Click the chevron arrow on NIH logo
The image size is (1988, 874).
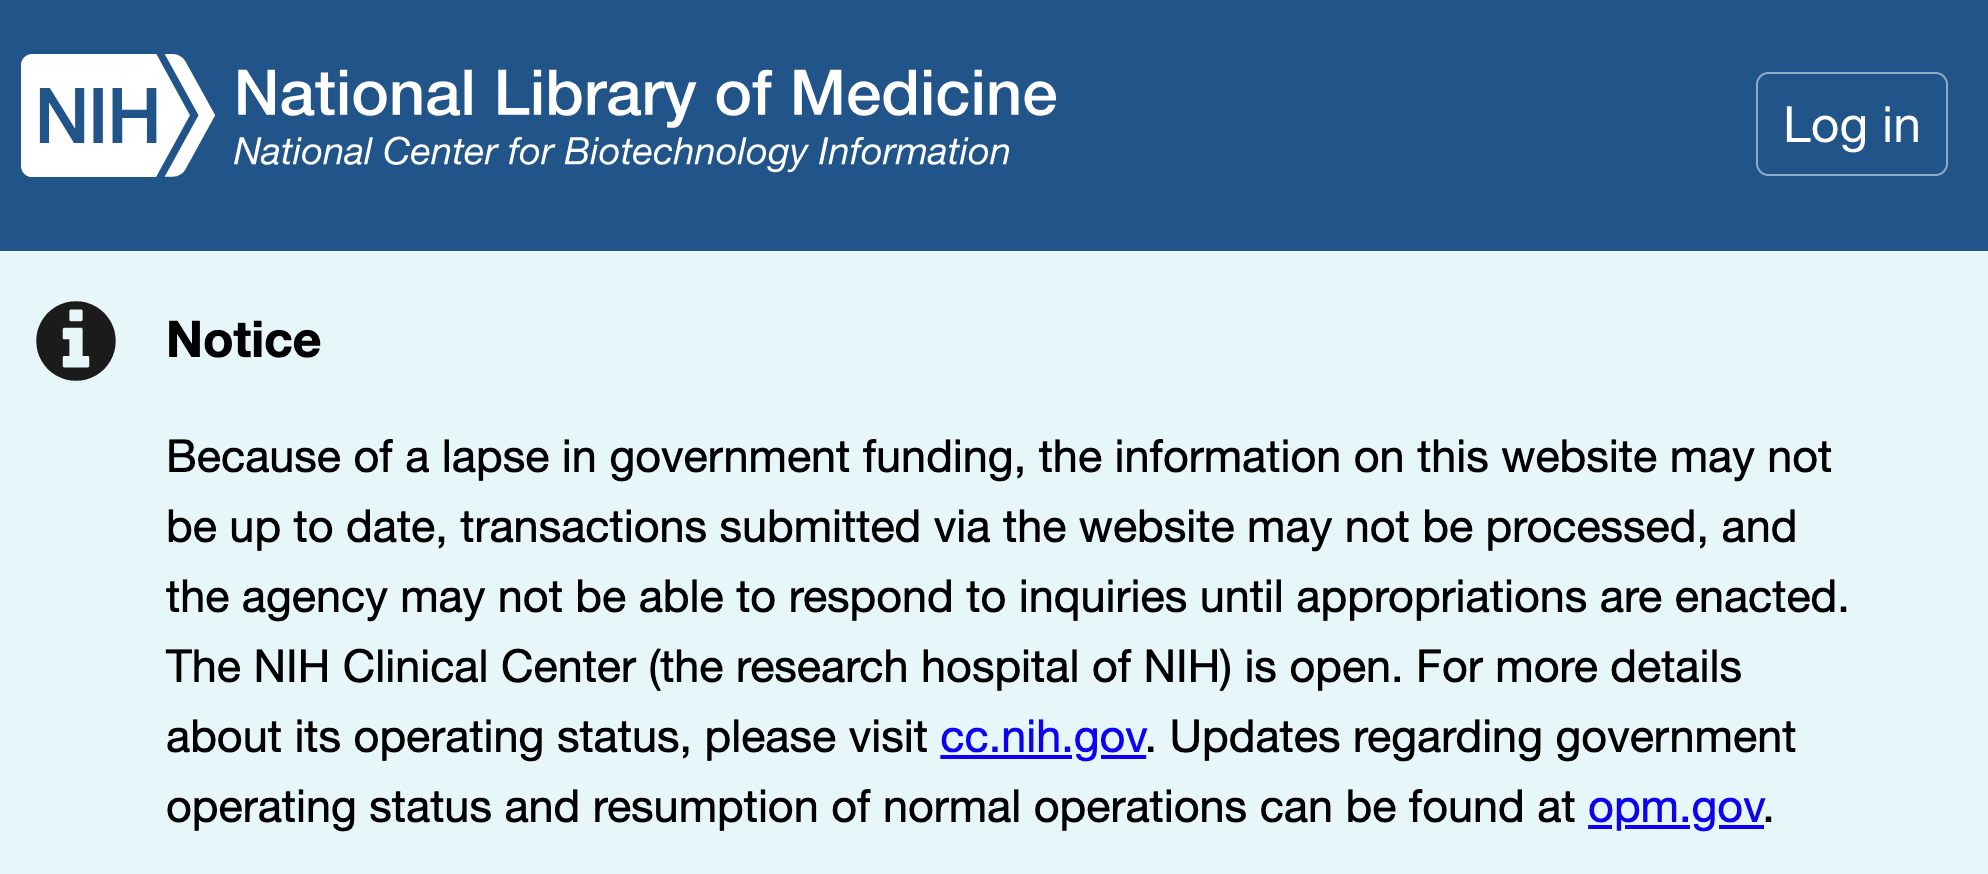(x=190, y=116)
